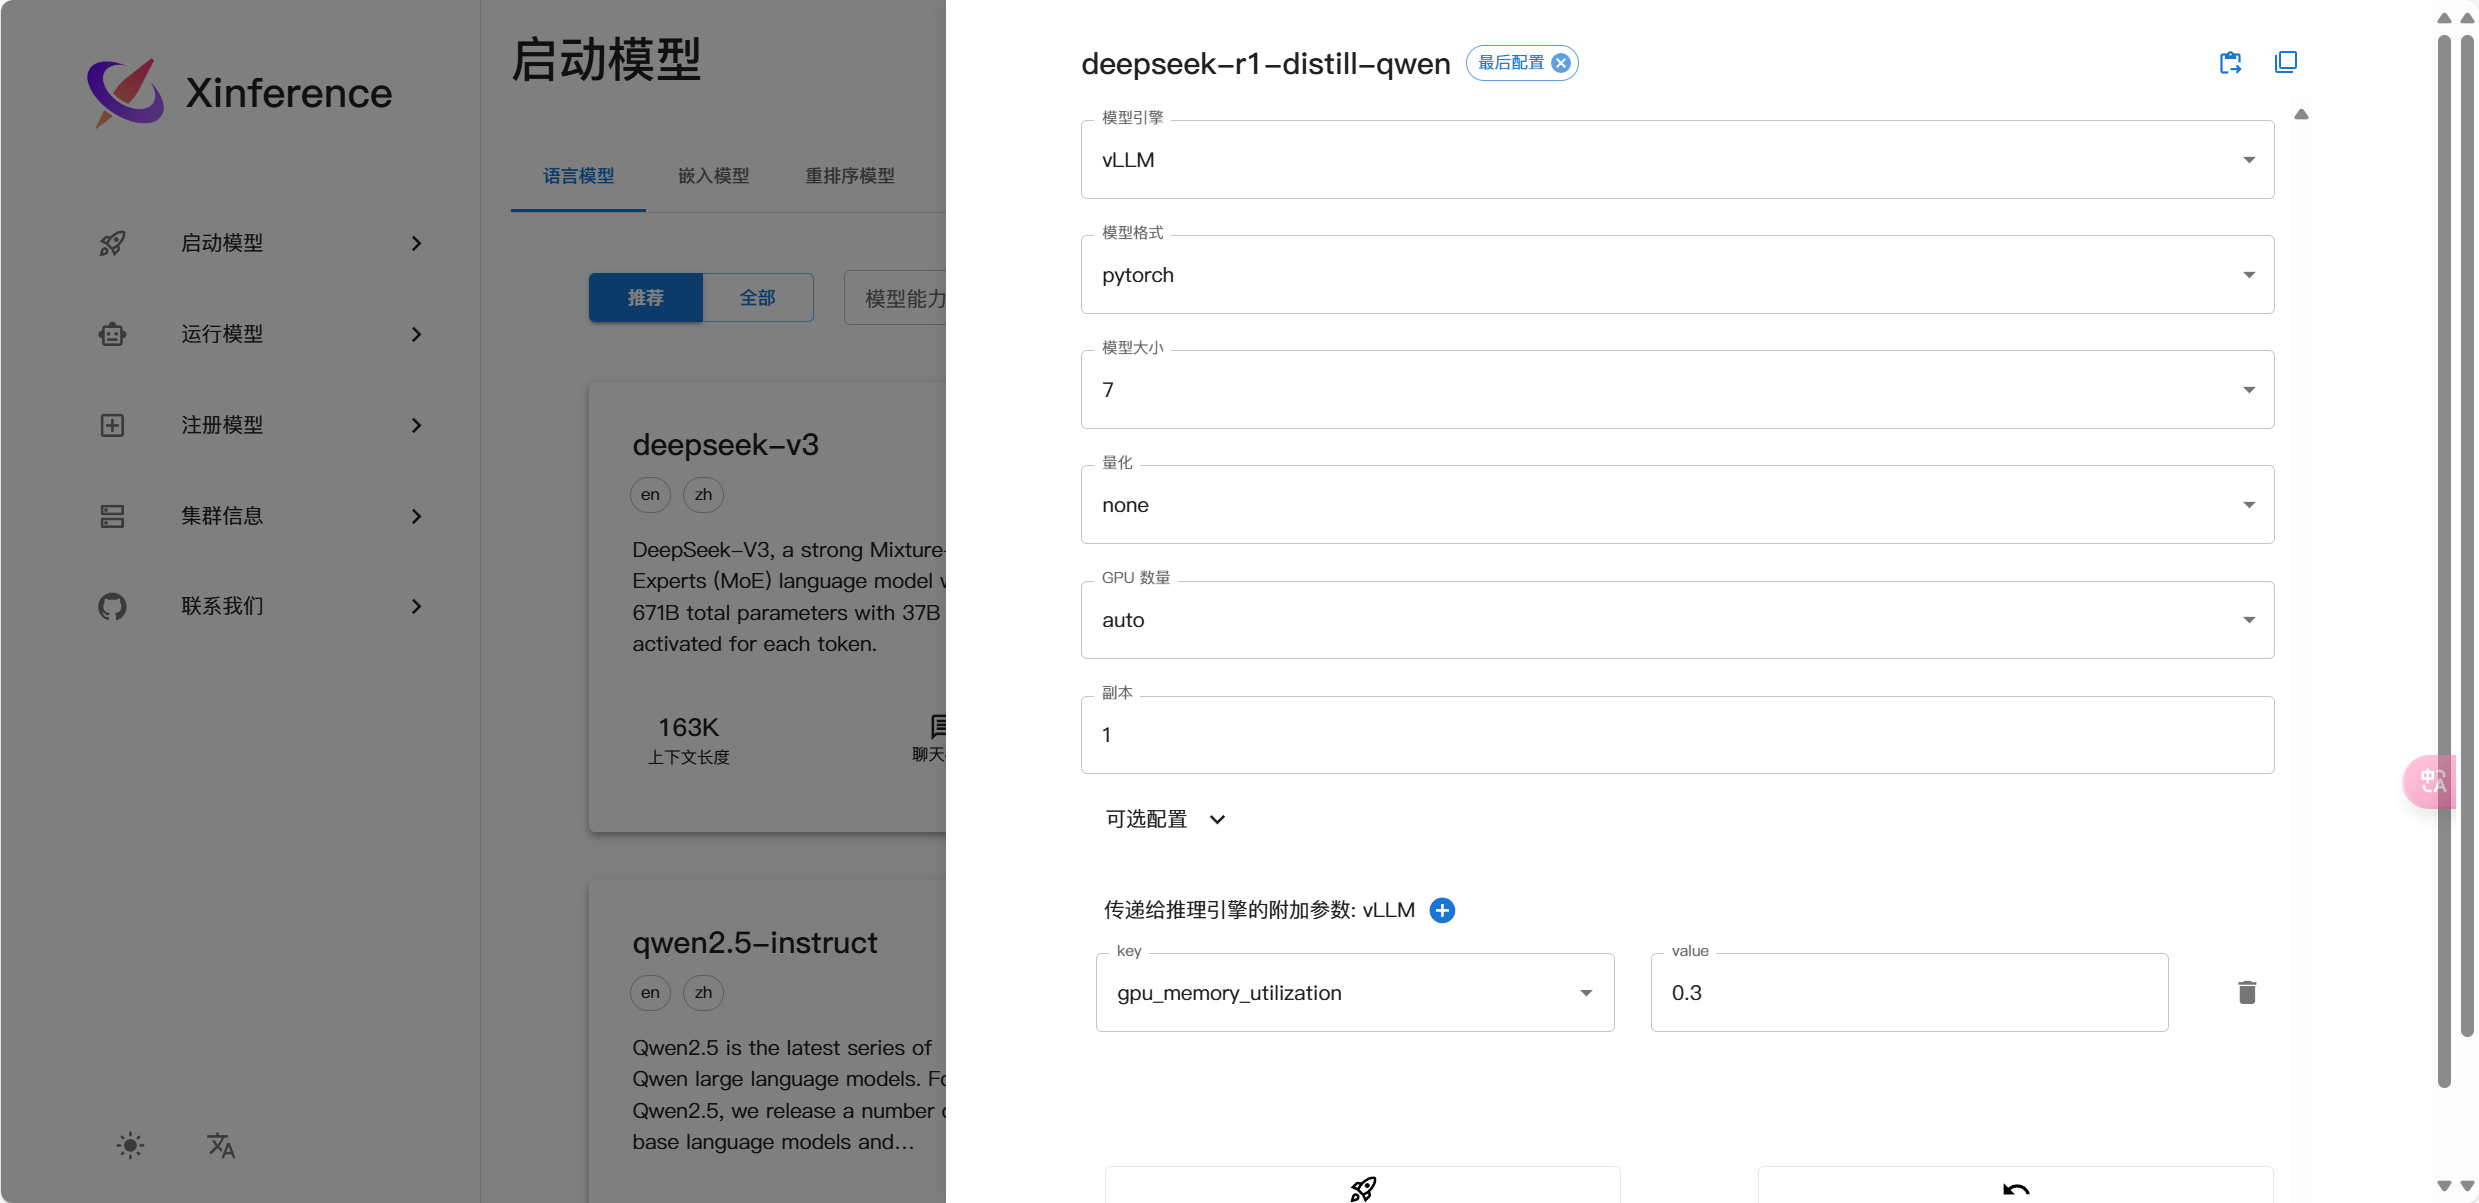Viewport: 2479px width, 1203px height.
Task: Click the rocket launch button
Action: (x=1362, y=1187)
